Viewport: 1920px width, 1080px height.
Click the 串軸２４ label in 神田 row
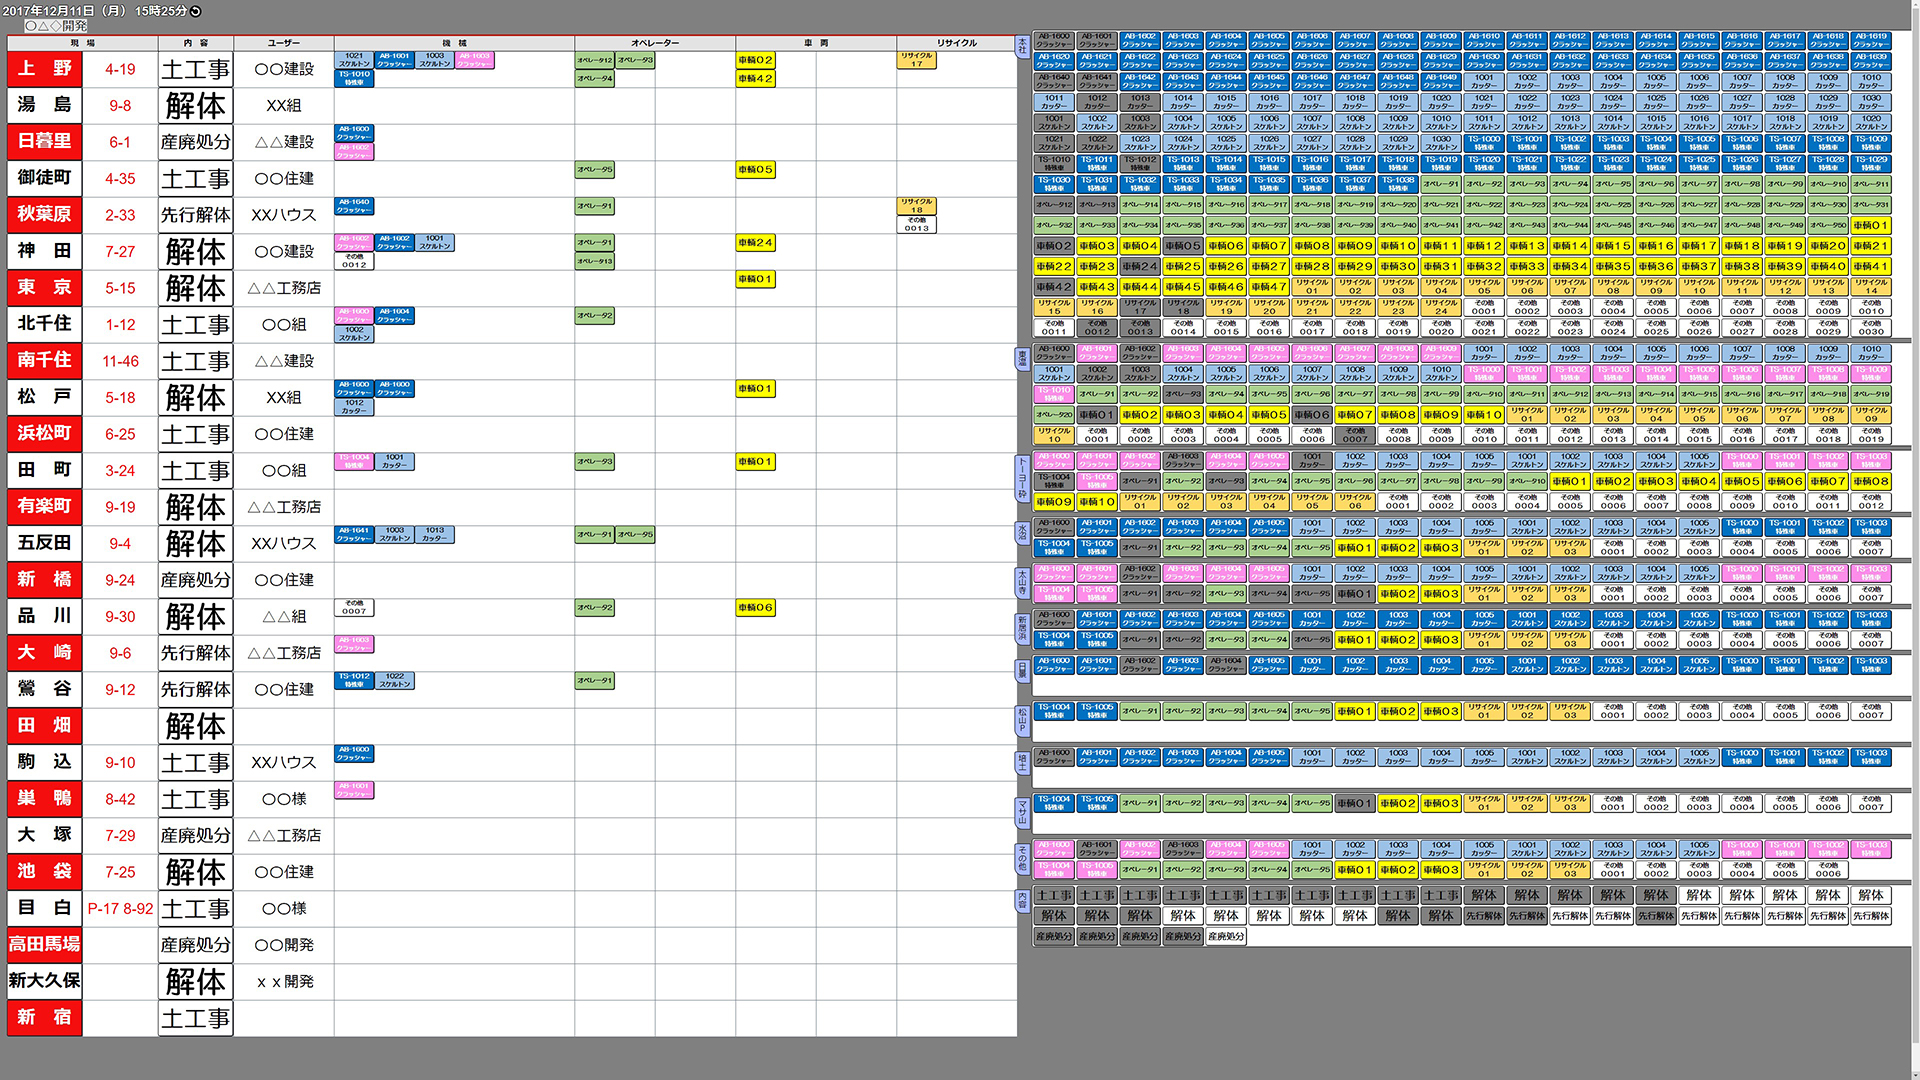pyautogui.click(x=760, y=243)
